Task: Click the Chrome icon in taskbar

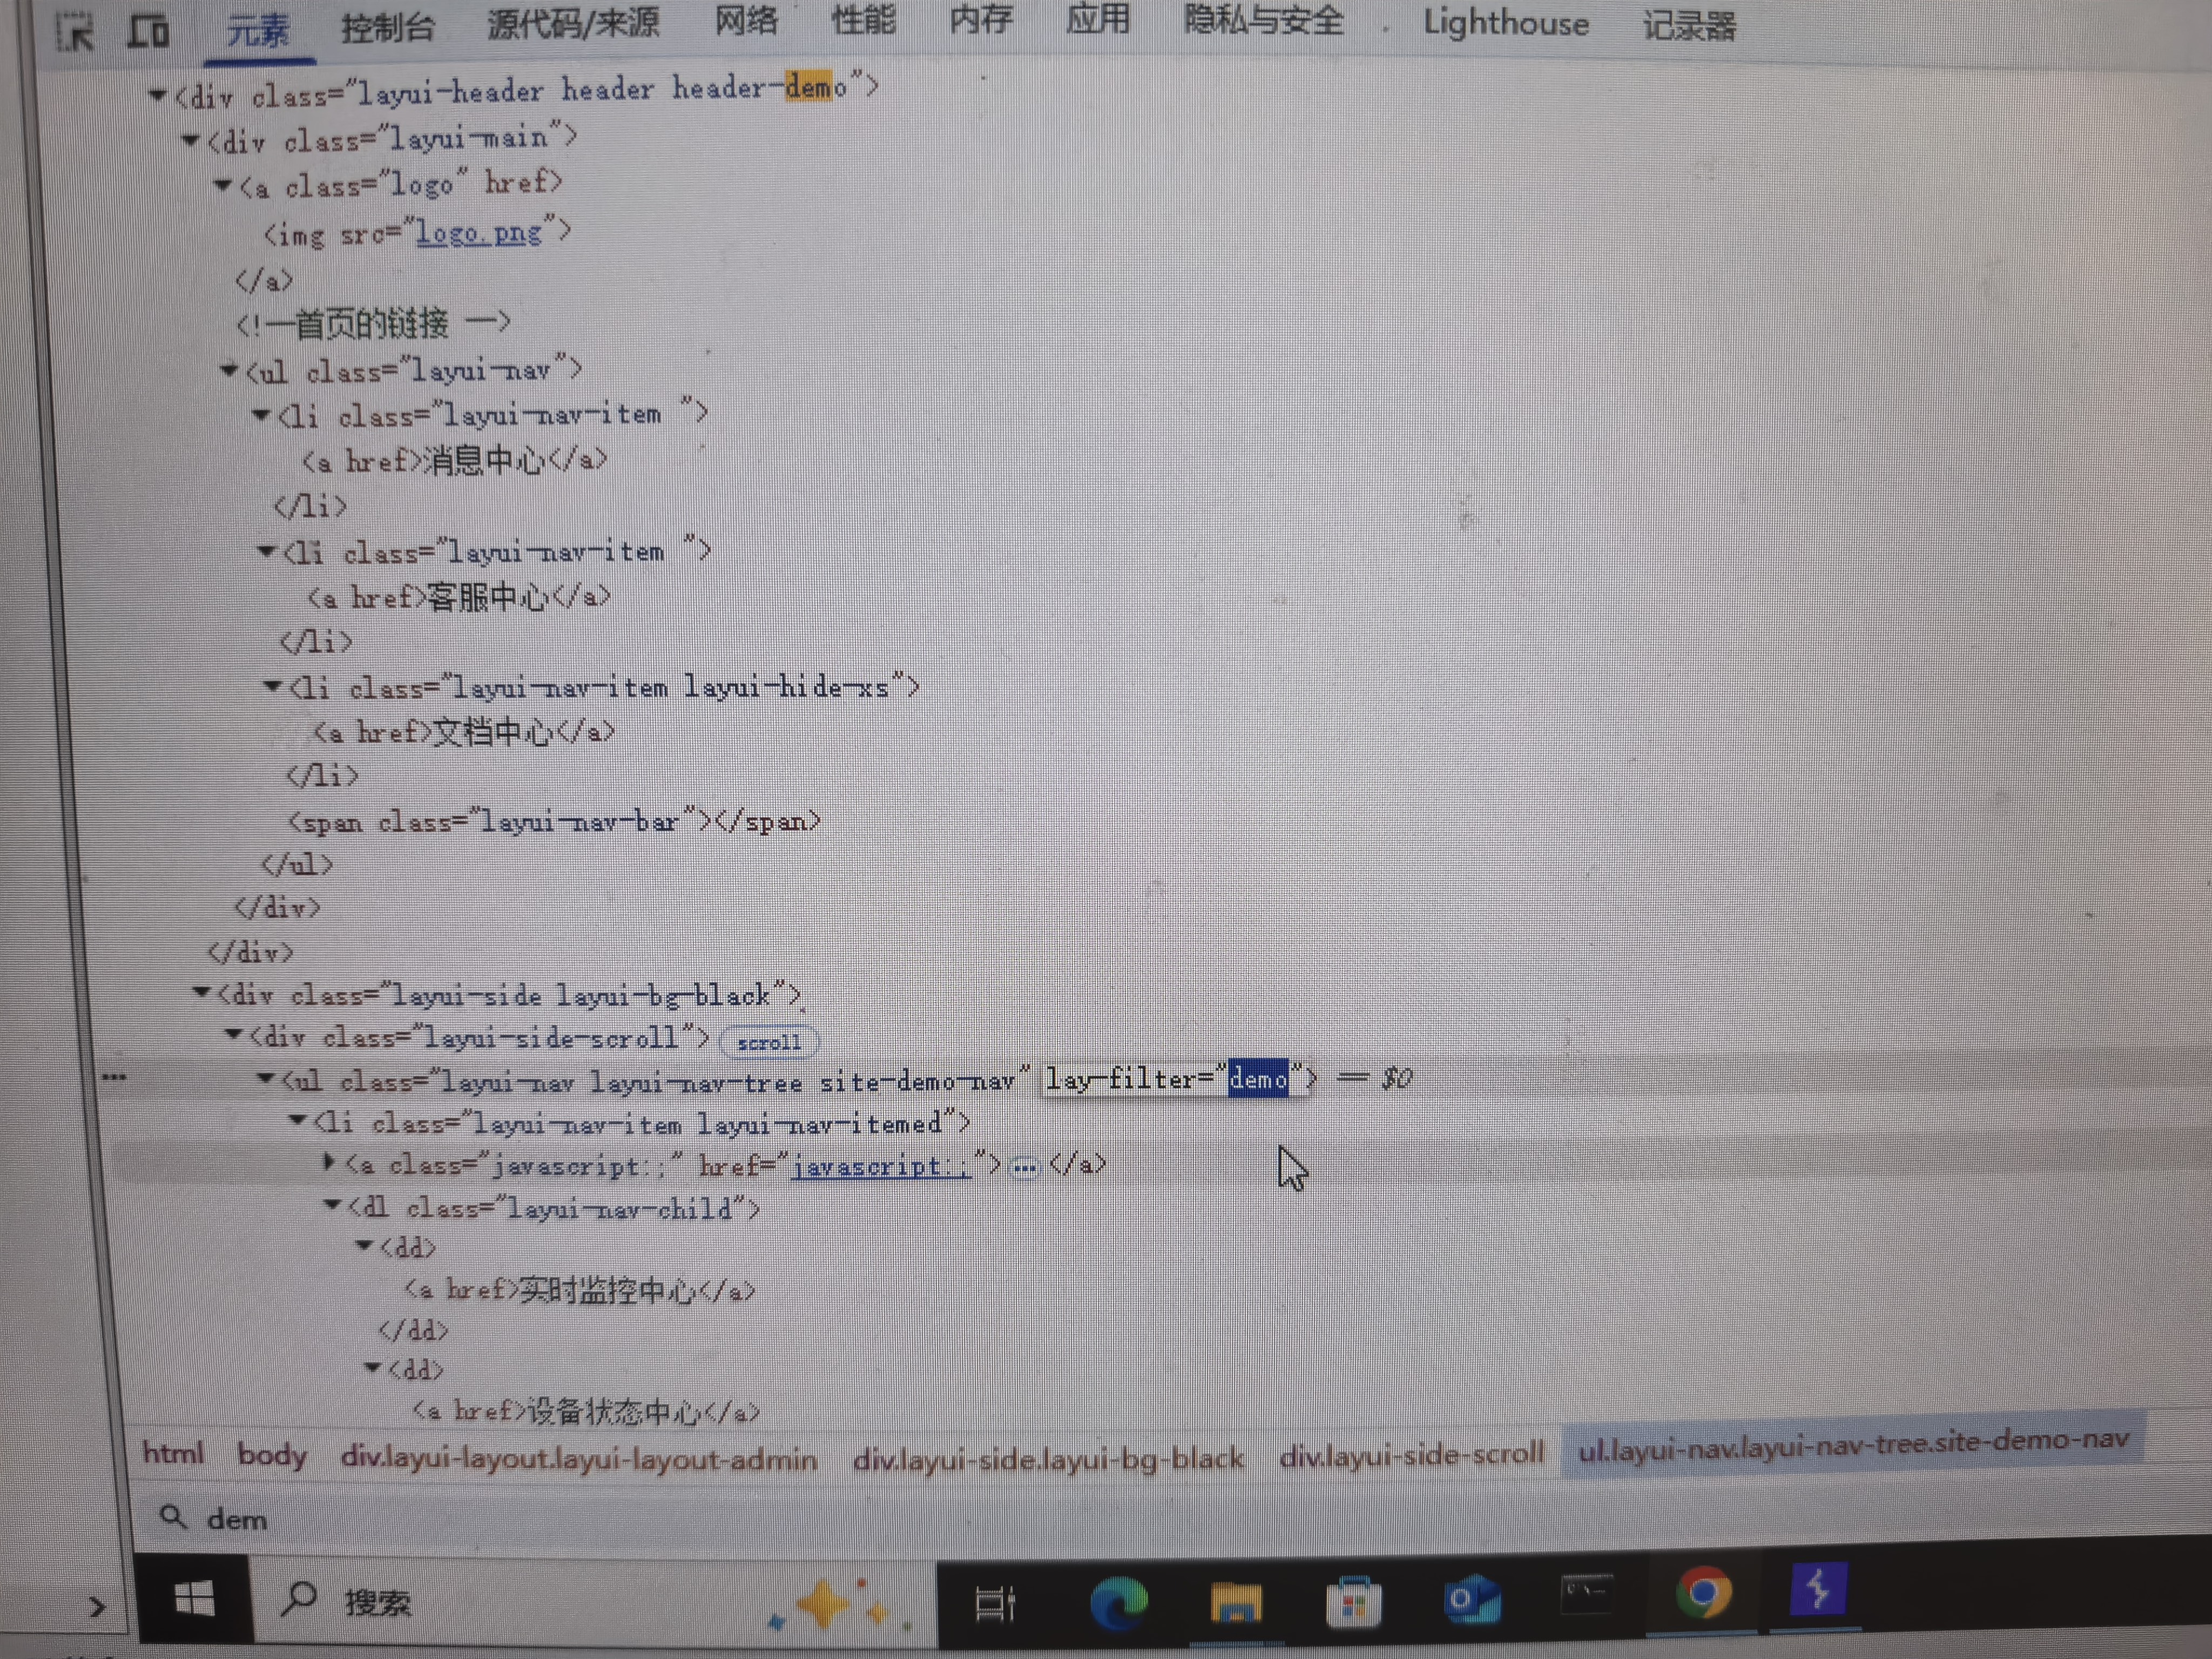Action: click(1703, 1593)
